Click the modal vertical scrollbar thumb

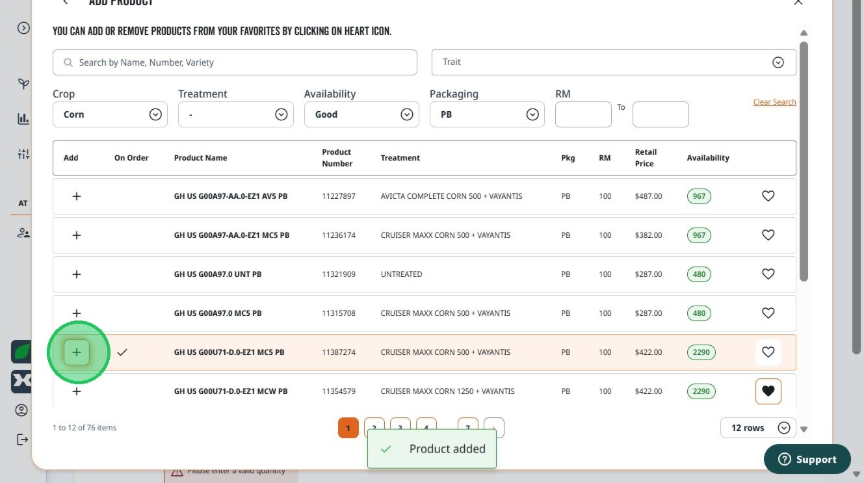(x=804, y=161)
